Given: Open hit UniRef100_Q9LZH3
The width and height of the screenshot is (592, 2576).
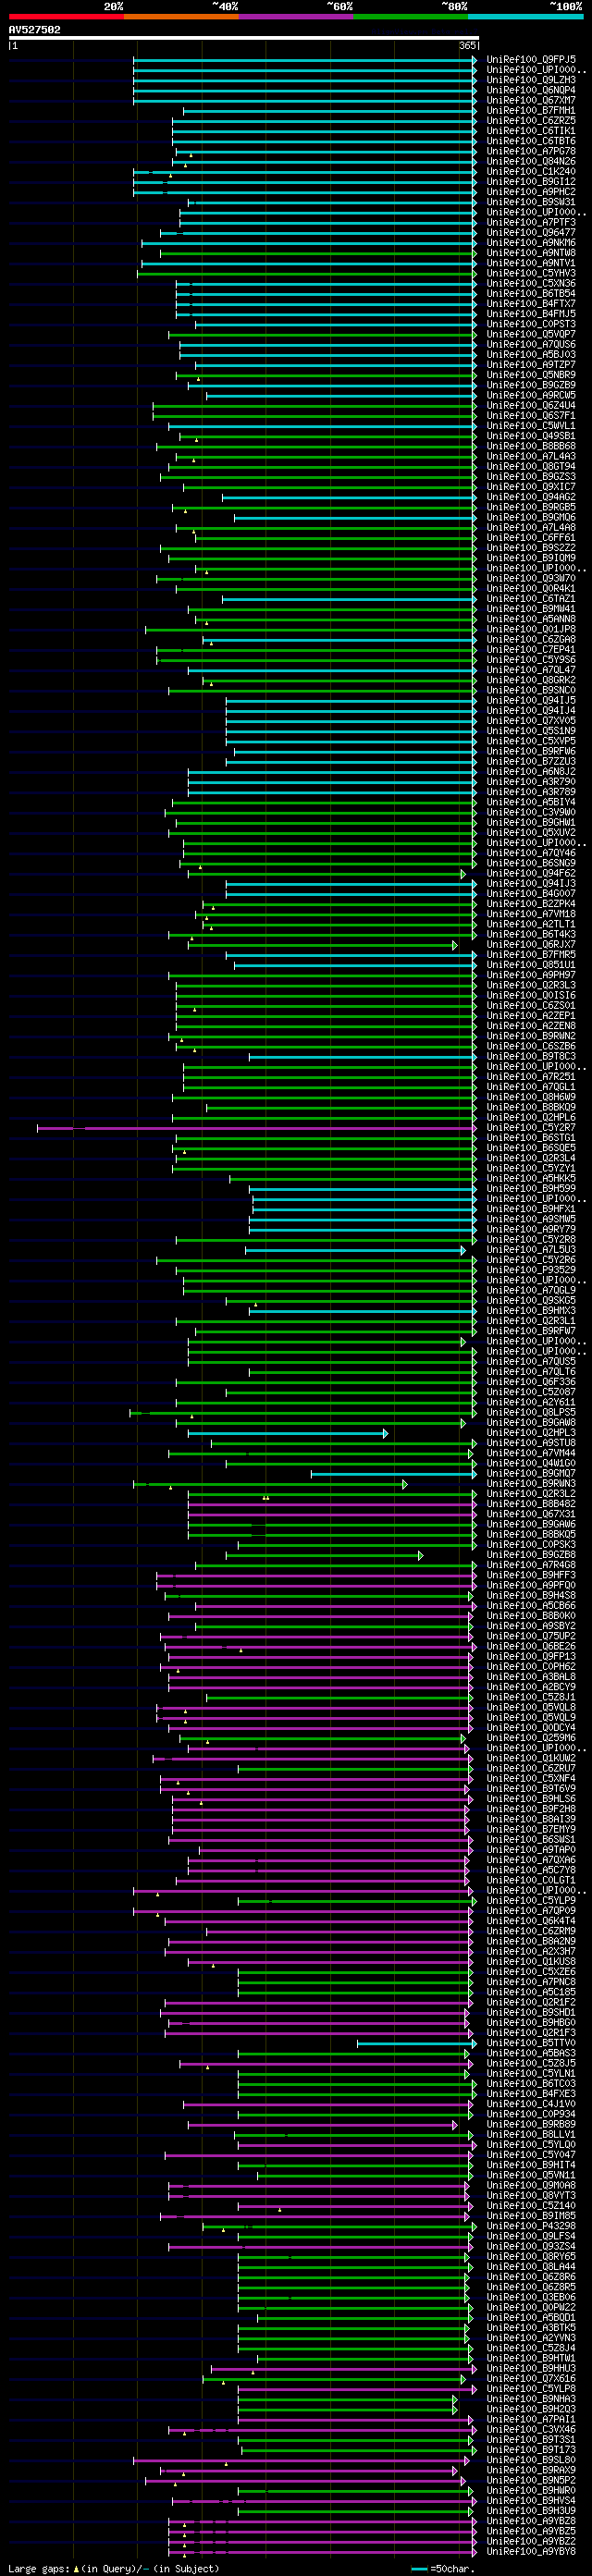Looking at the screenshot, I should point(531,80).
